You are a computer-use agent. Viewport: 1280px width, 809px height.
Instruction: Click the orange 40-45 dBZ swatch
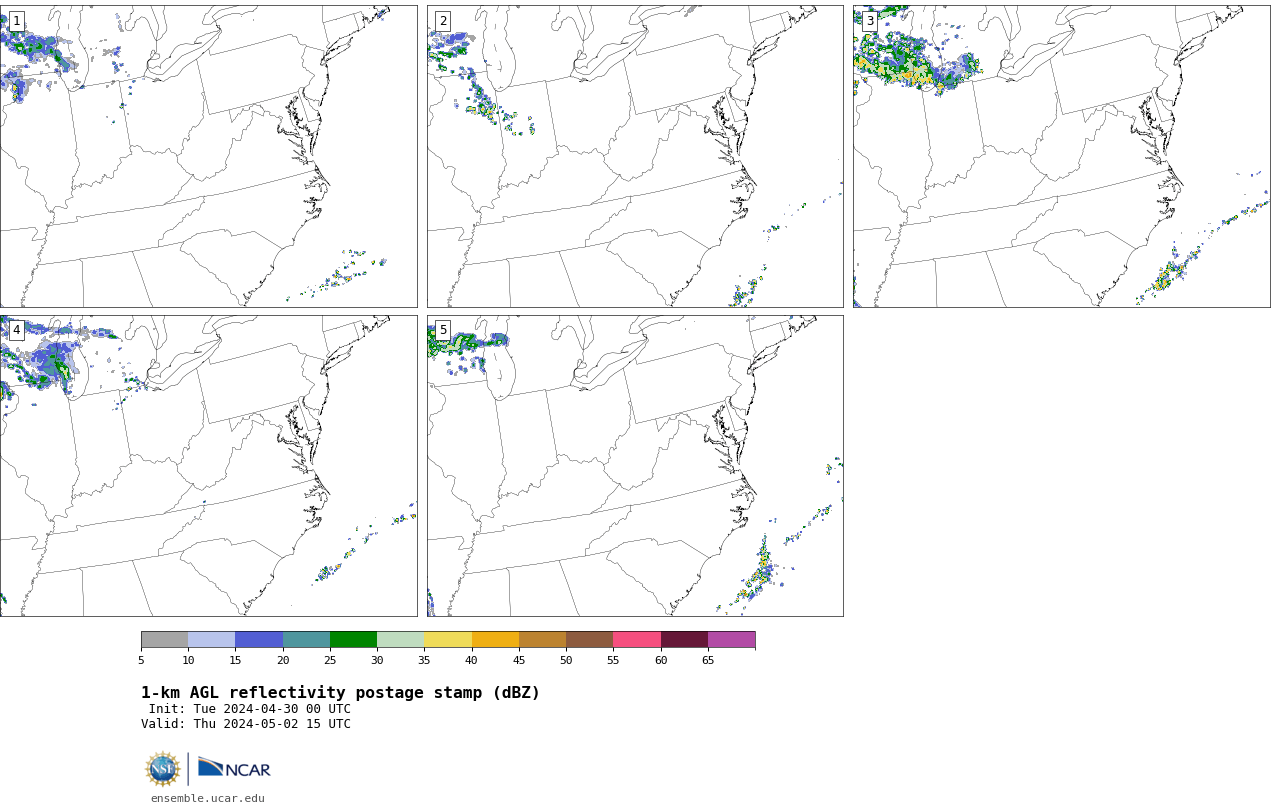[x=495, y=640]
